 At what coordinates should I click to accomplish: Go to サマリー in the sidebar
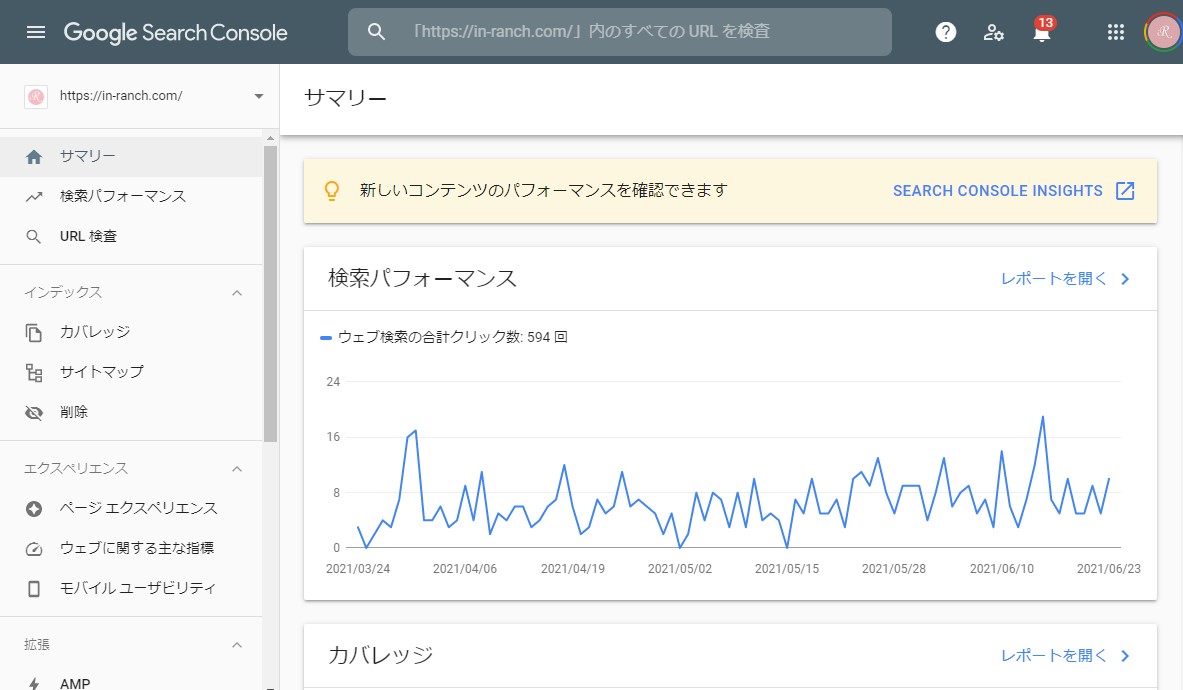click(131, 157)
